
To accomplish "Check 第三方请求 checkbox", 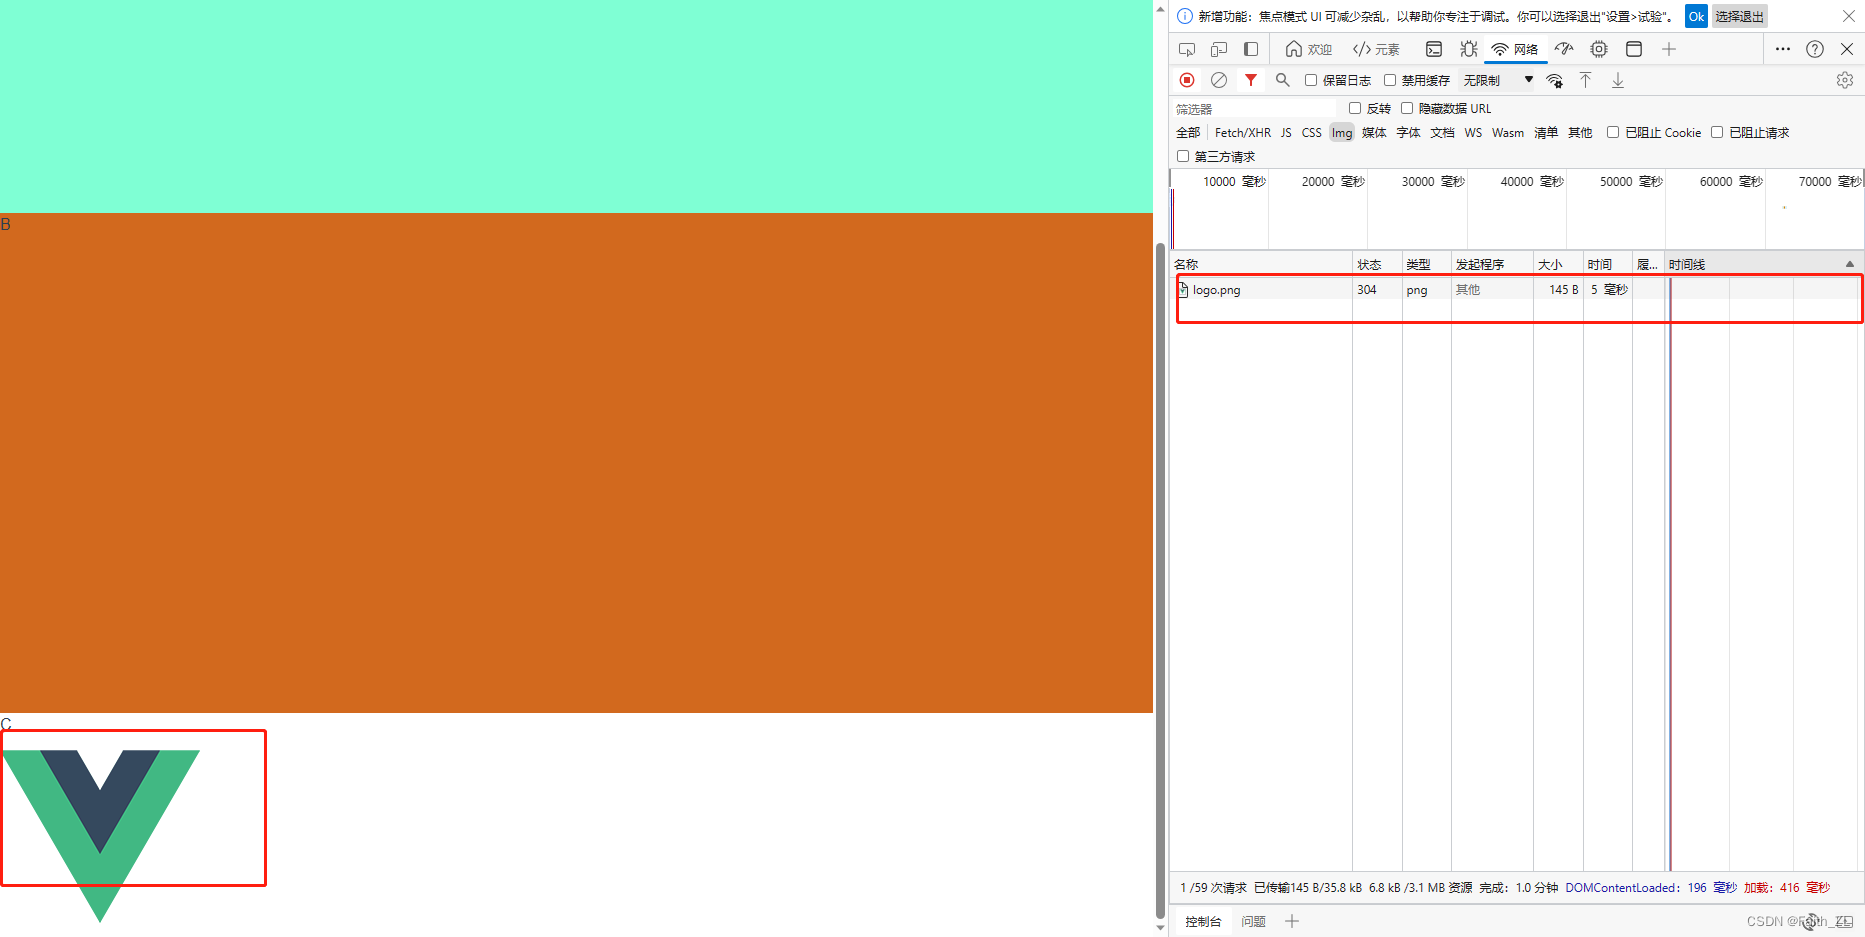I will click(x=1183, y=156).
